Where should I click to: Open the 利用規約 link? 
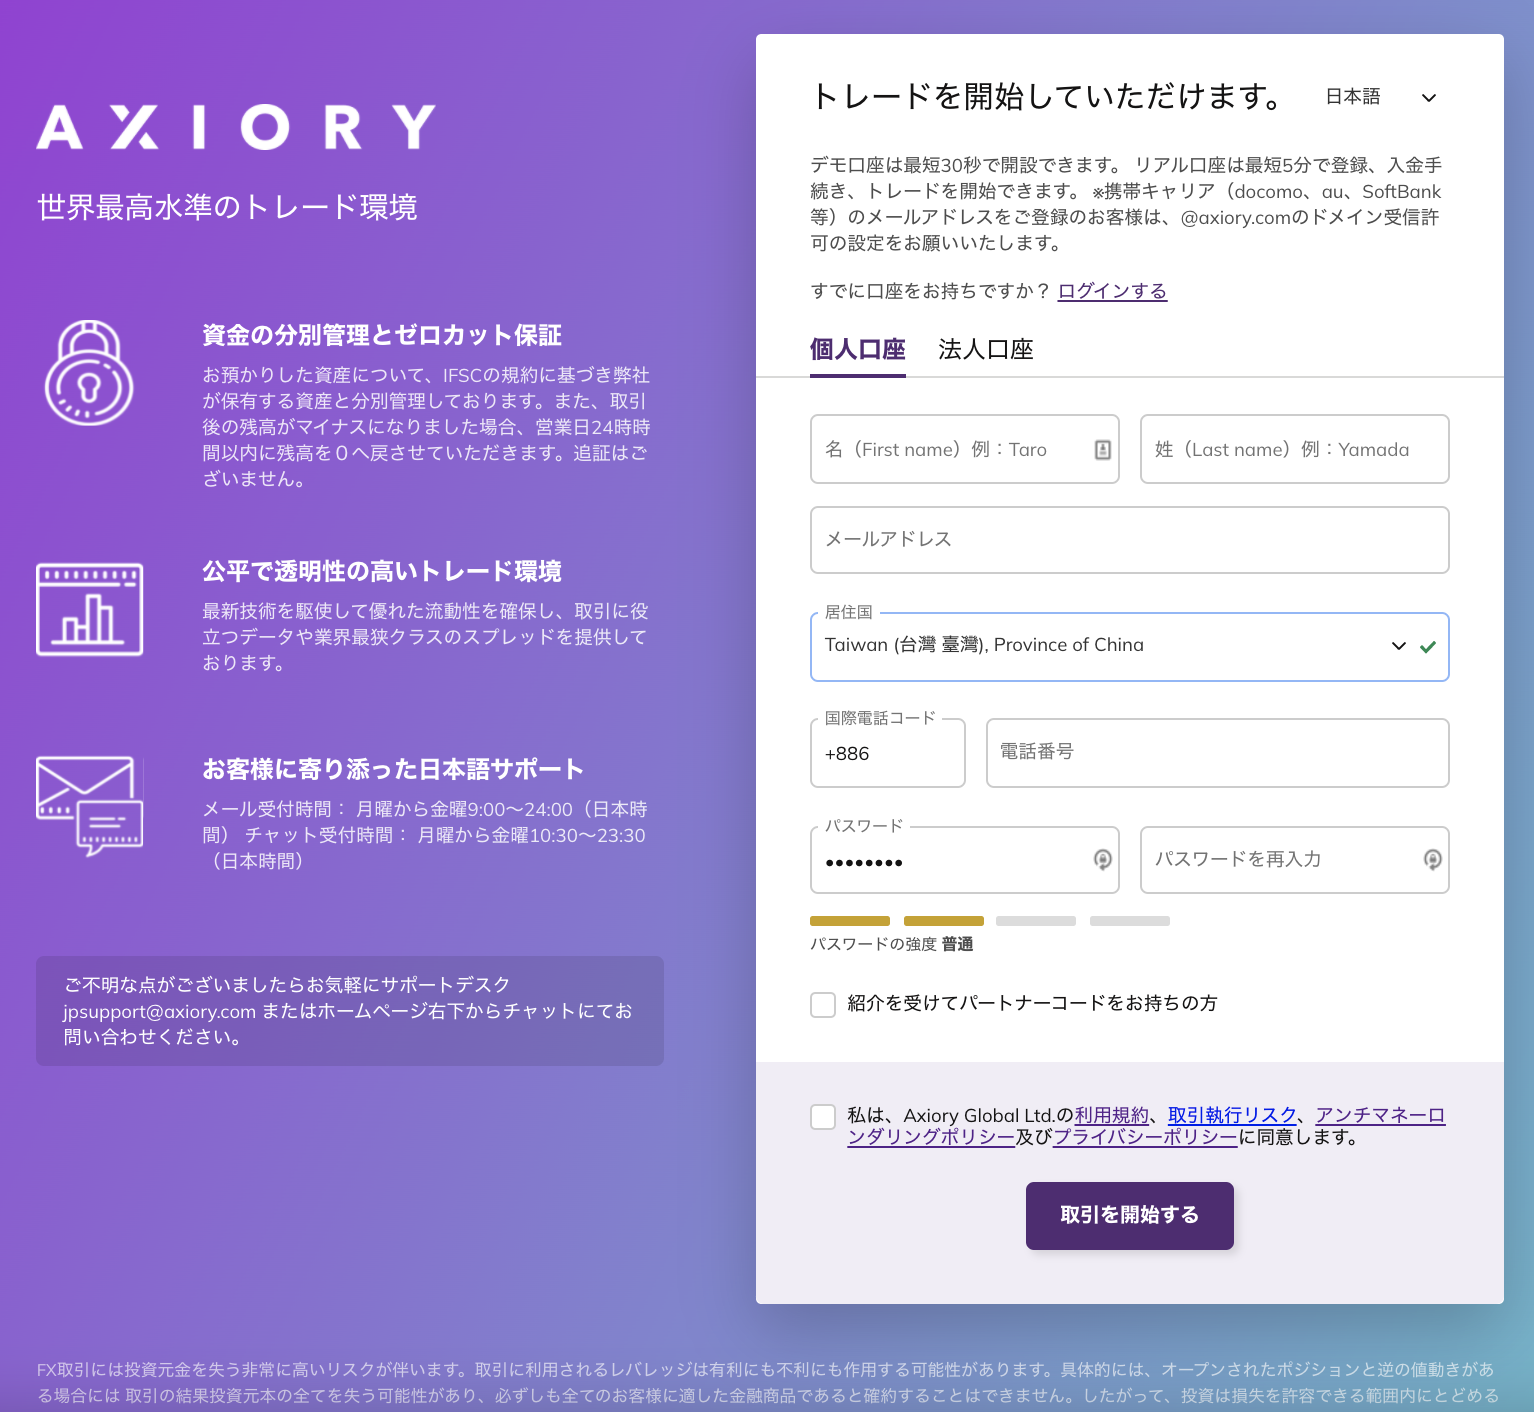point(1111,1115)
